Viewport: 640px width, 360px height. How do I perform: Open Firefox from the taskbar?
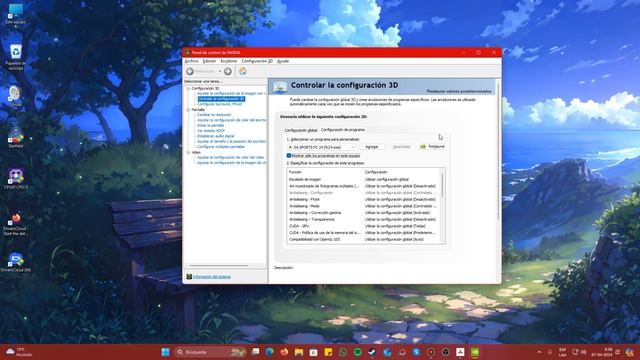coord(284,352)
